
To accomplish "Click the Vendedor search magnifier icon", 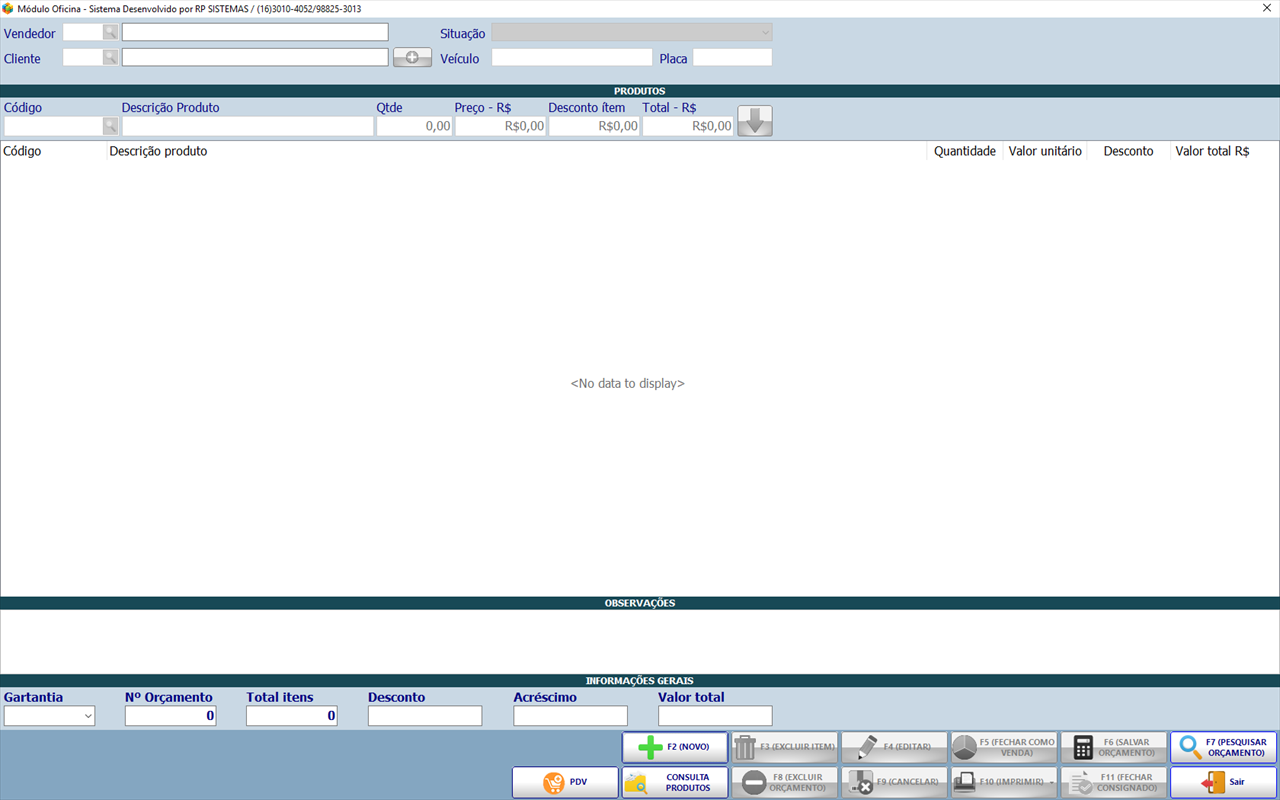I will (110, 32).
